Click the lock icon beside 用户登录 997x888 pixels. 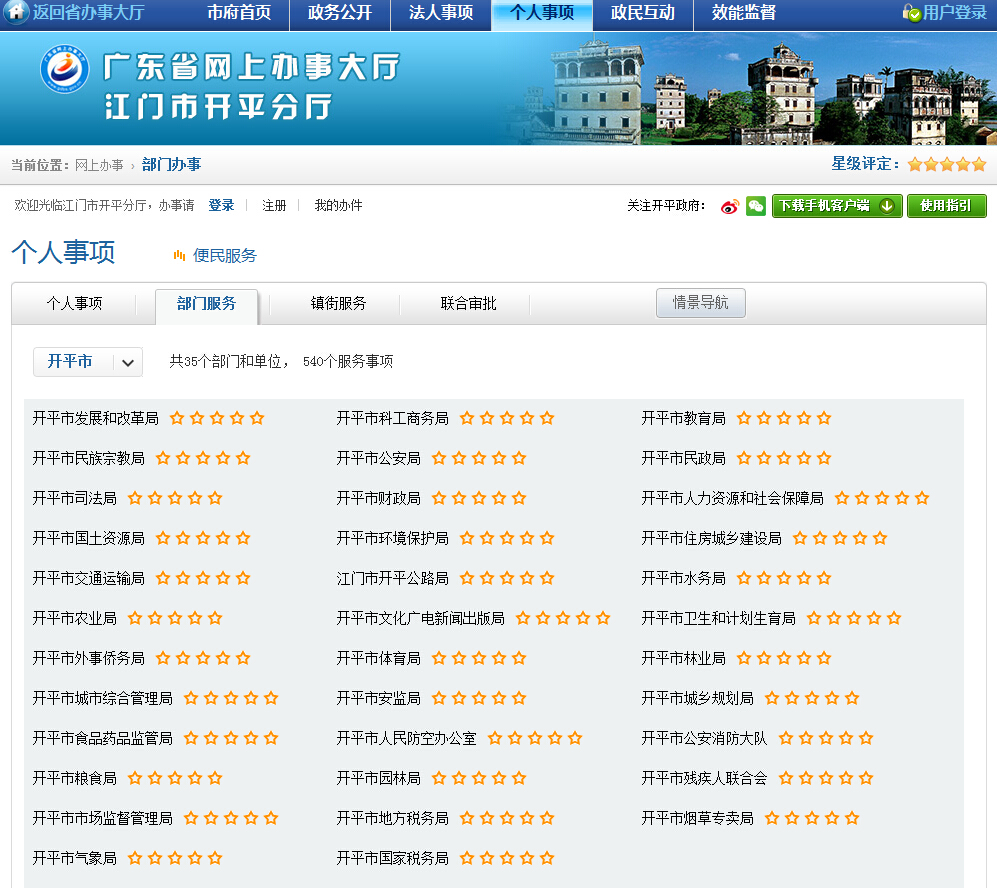[910, 13]
